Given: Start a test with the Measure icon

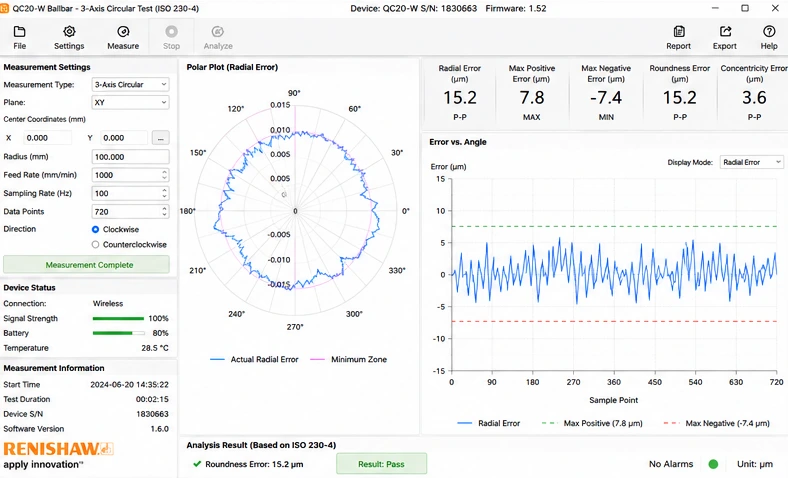Looking at the screenshot, I should [123, 32].
